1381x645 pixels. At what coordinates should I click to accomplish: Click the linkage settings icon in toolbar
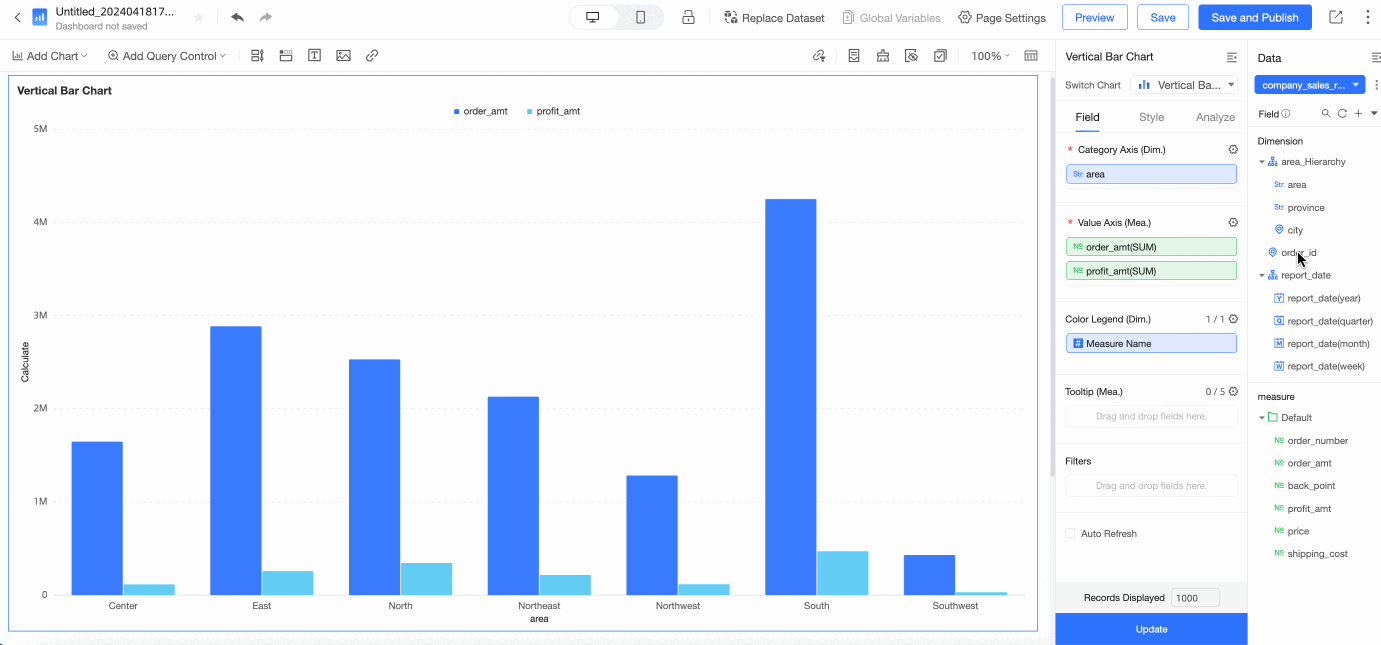819,56
